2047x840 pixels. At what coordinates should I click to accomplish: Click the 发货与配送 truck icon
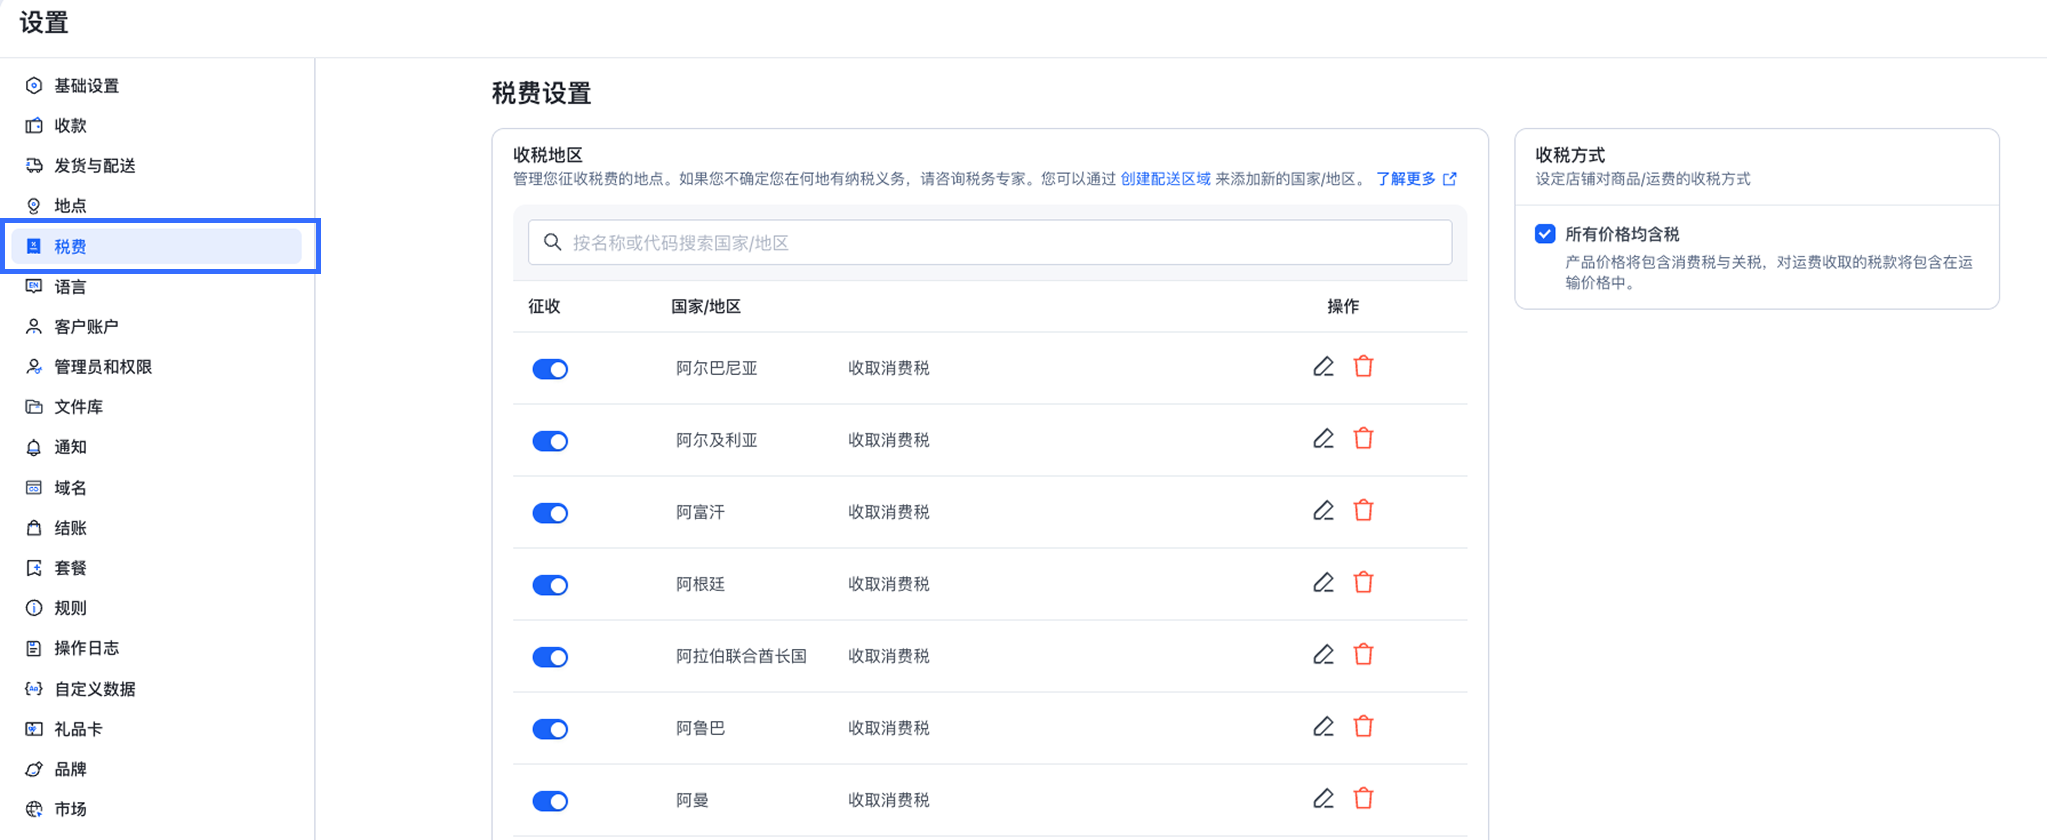point(34,165)
